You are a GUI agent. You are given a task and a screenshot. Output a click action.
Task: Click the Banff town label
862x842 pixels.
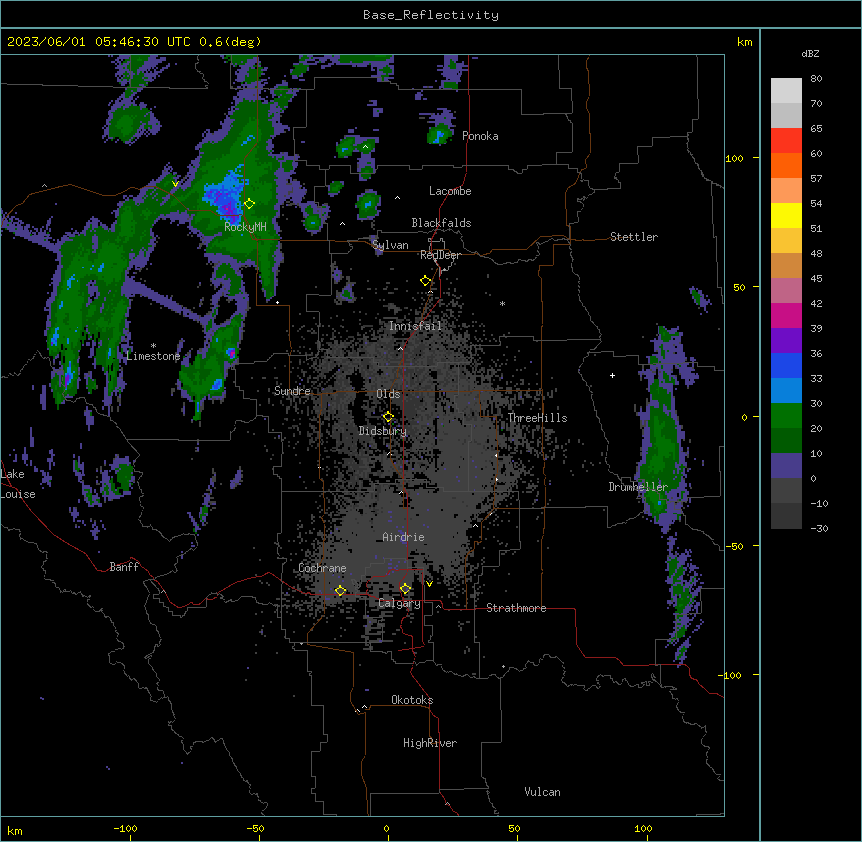coord(124,567)
